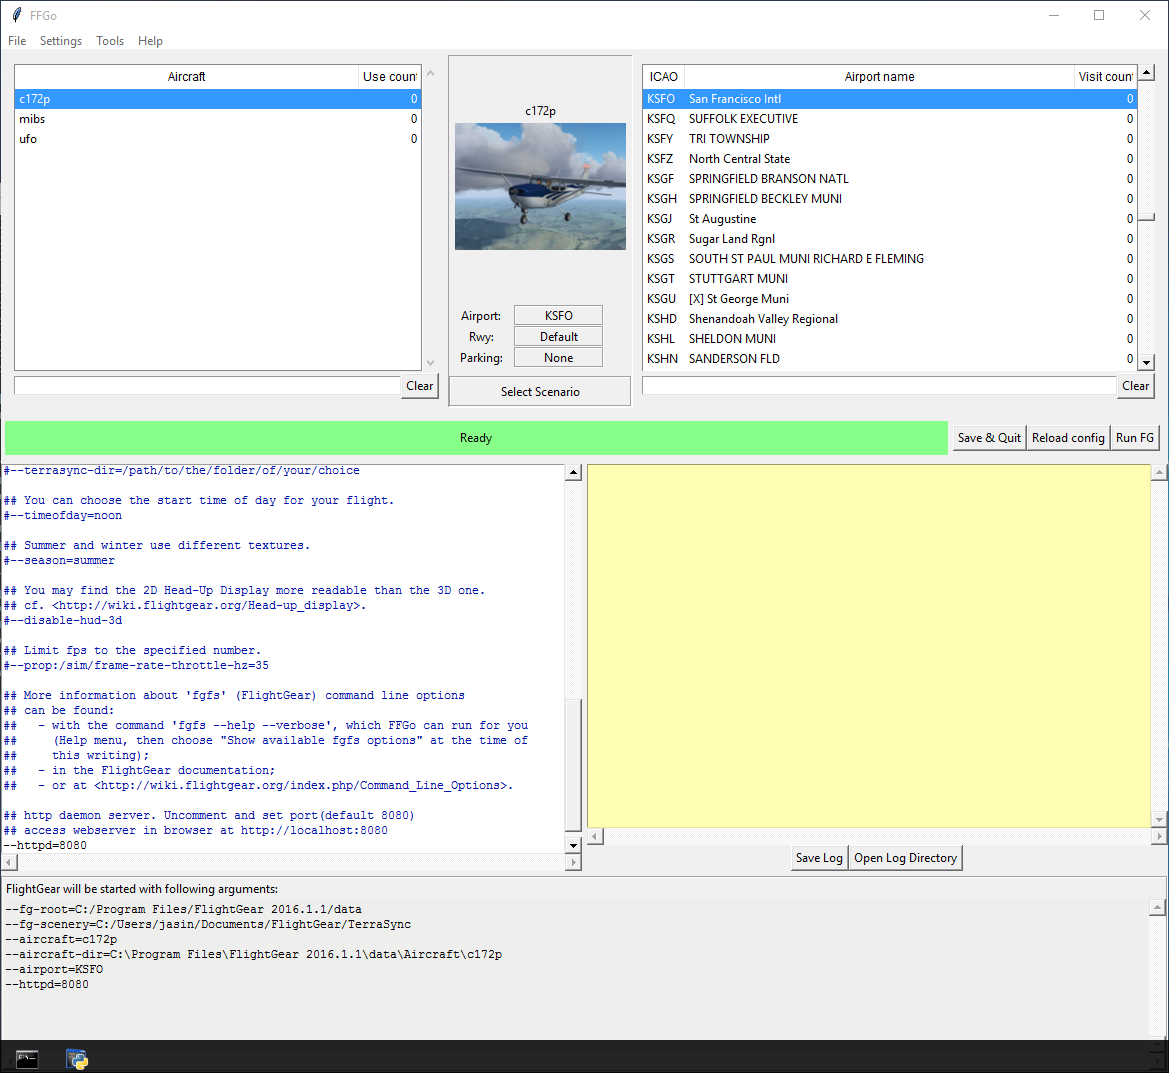This screenshot has width=1169, height=1073.
Task: Focus the aircraft search input field
Action: 207,386
